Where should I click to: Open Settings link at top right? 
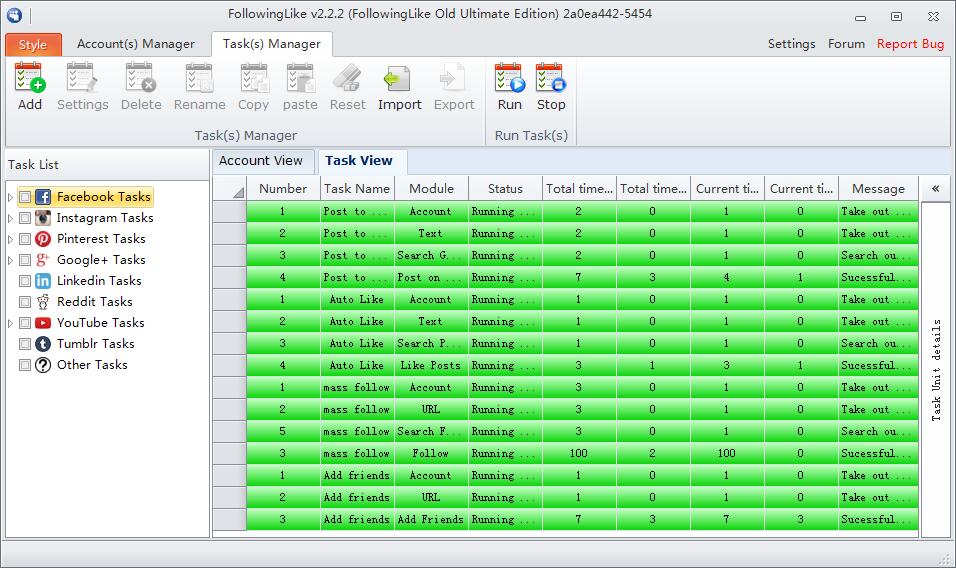(791, 44)
